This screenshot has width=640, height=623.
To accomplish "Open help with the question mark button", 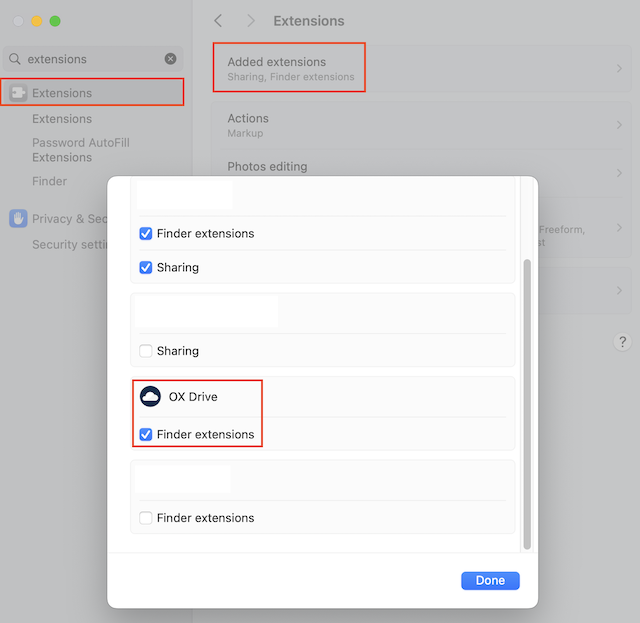I will point(622,342).
